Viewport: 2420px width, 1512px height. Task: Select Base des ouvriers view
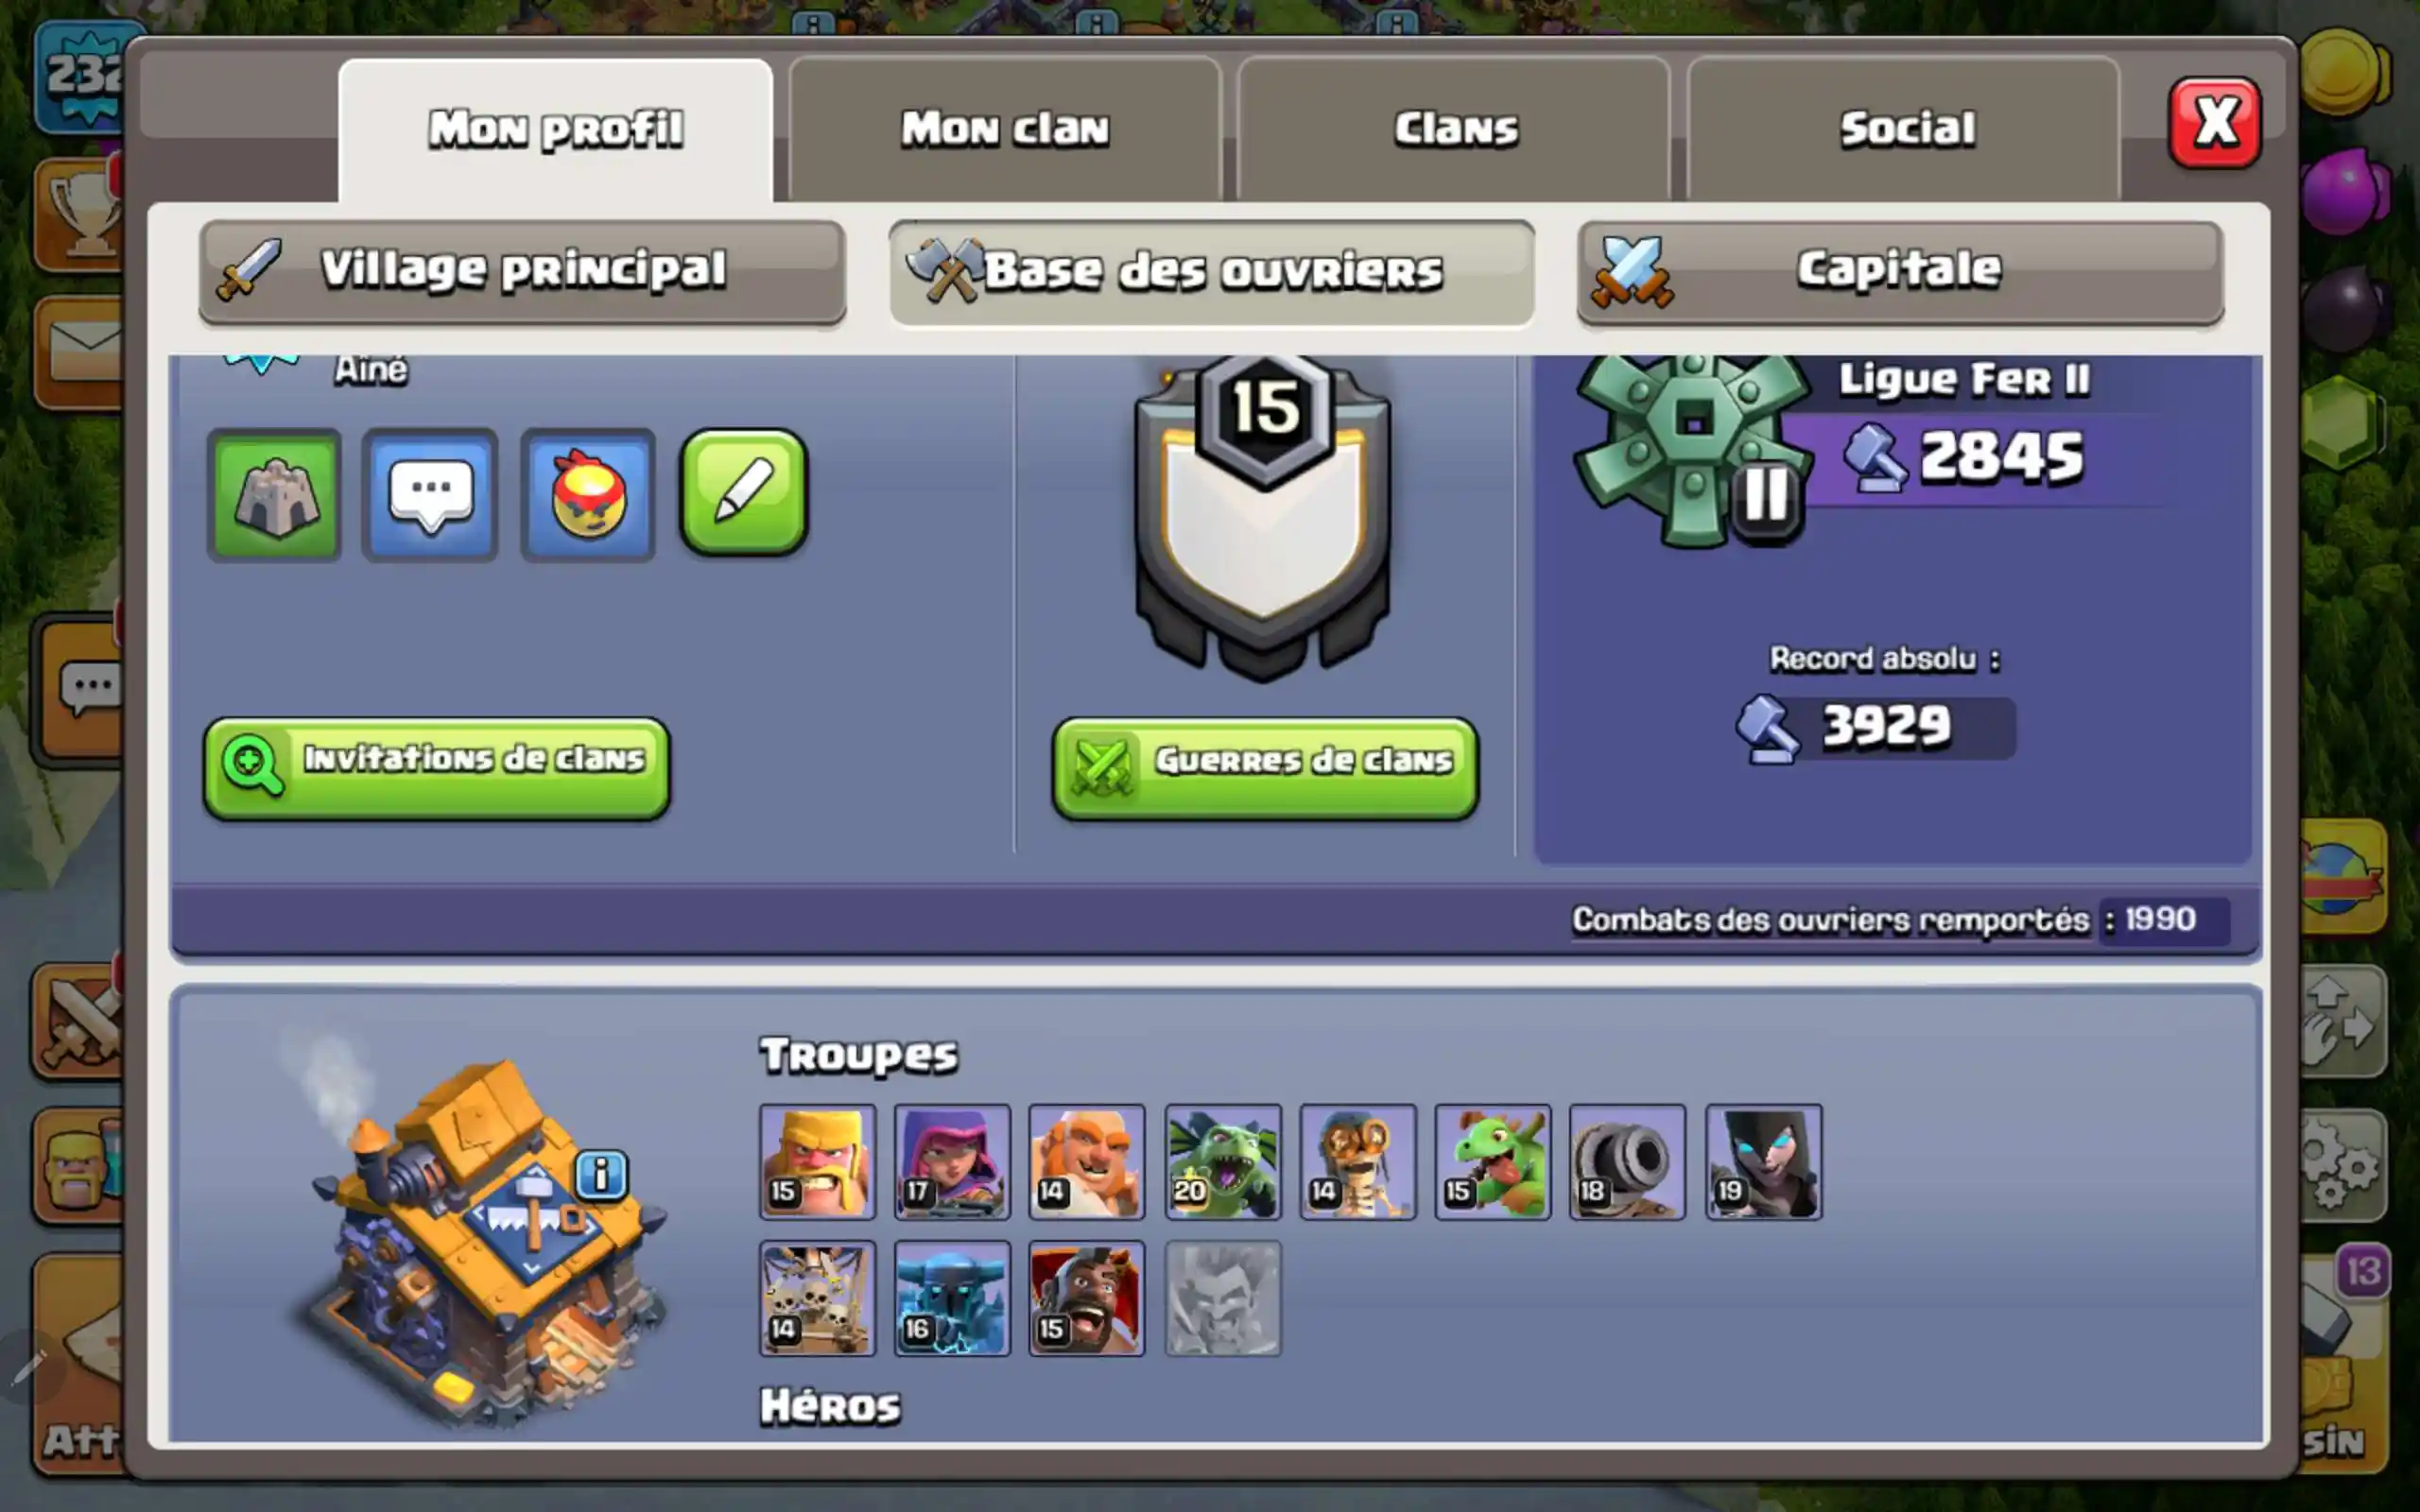pyautogui.click(x=1211, y=272)
